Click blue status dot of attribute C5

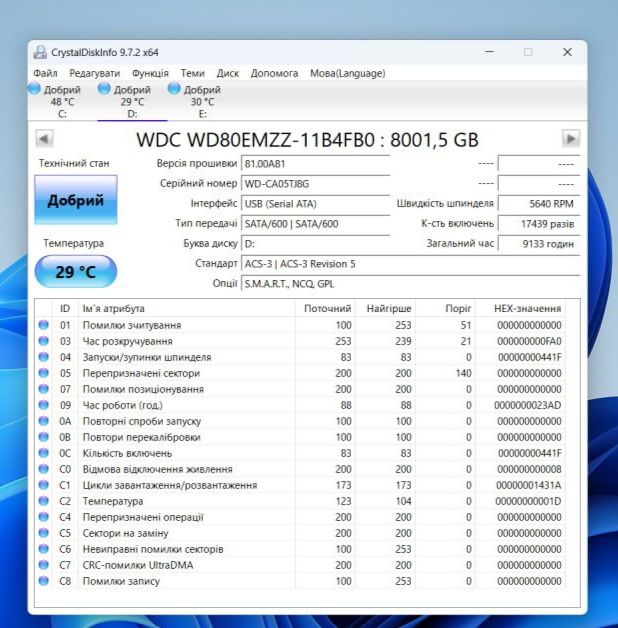pyautogui.click(x=44, y=533)
